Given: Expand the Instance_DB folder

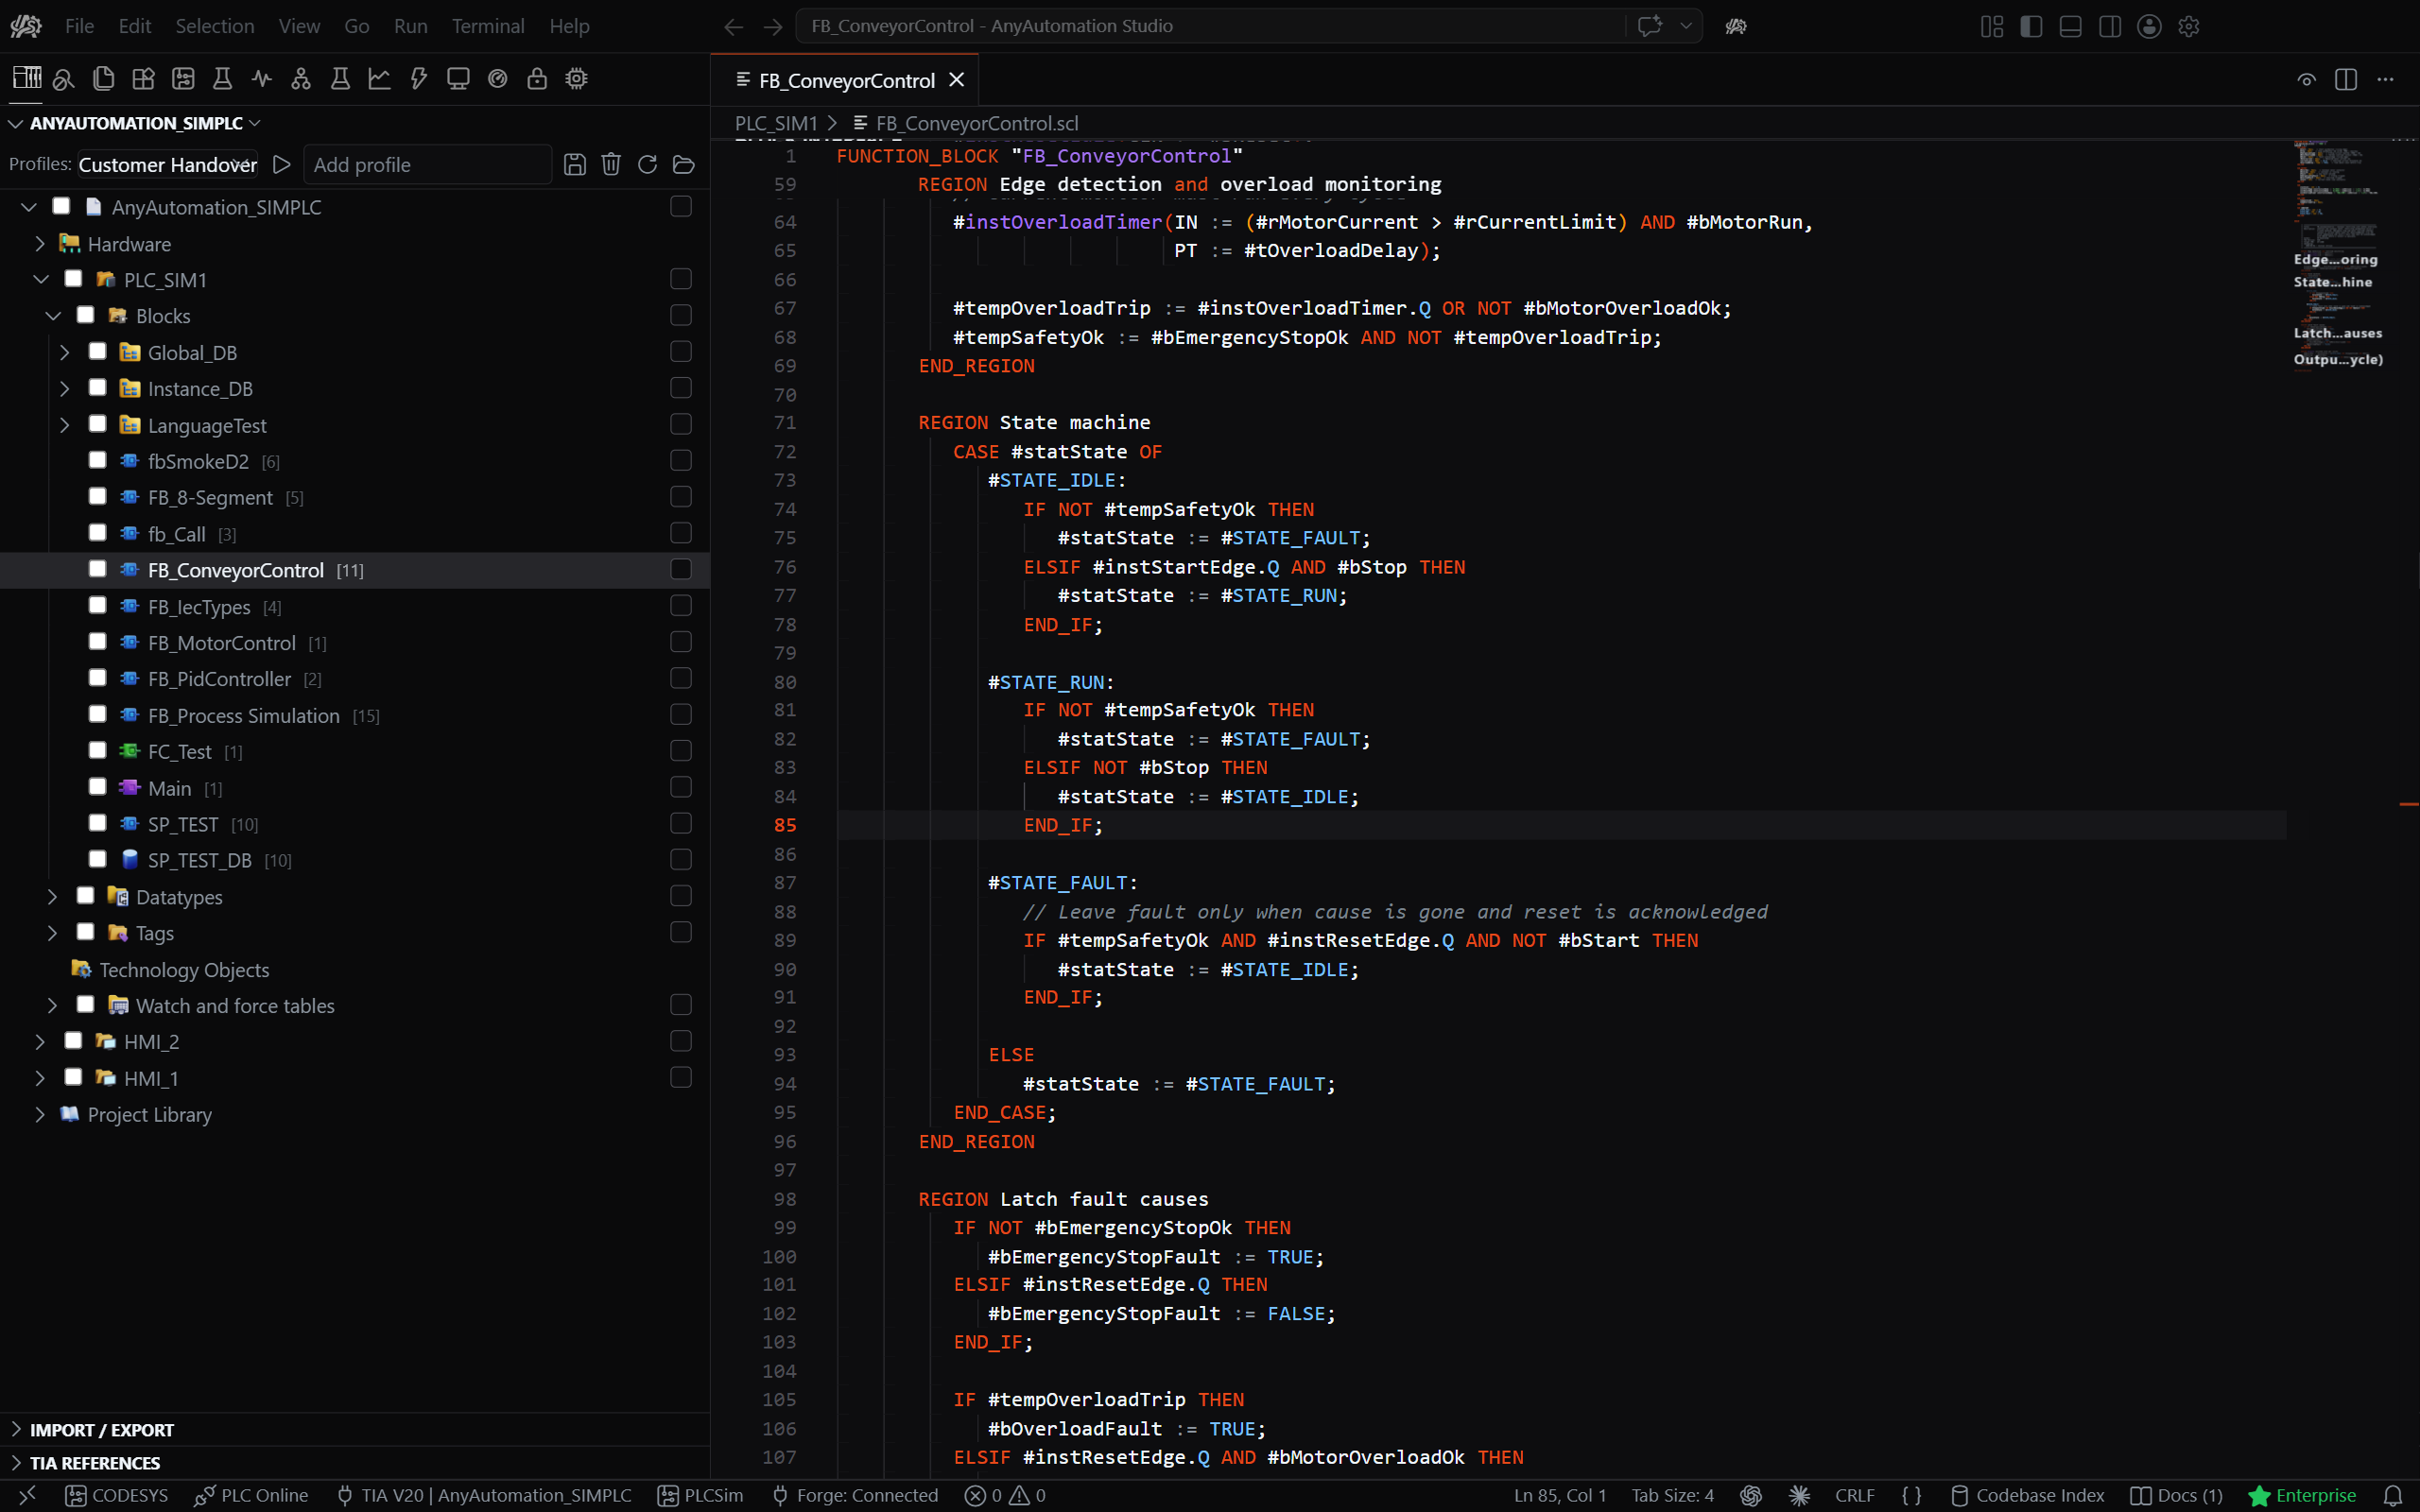Looking at the screenshot, I should [x=64, y=388].
